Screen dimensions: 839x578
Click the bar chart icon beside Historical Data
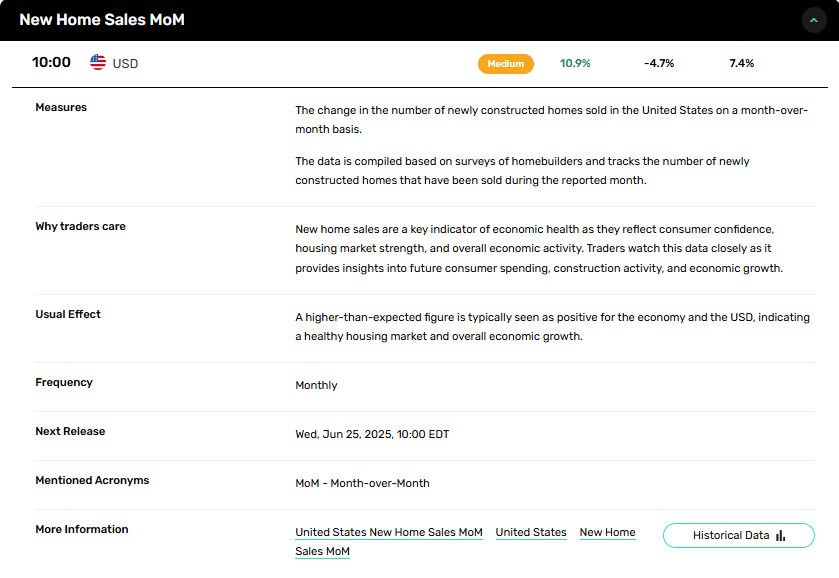tap(780, 536)
